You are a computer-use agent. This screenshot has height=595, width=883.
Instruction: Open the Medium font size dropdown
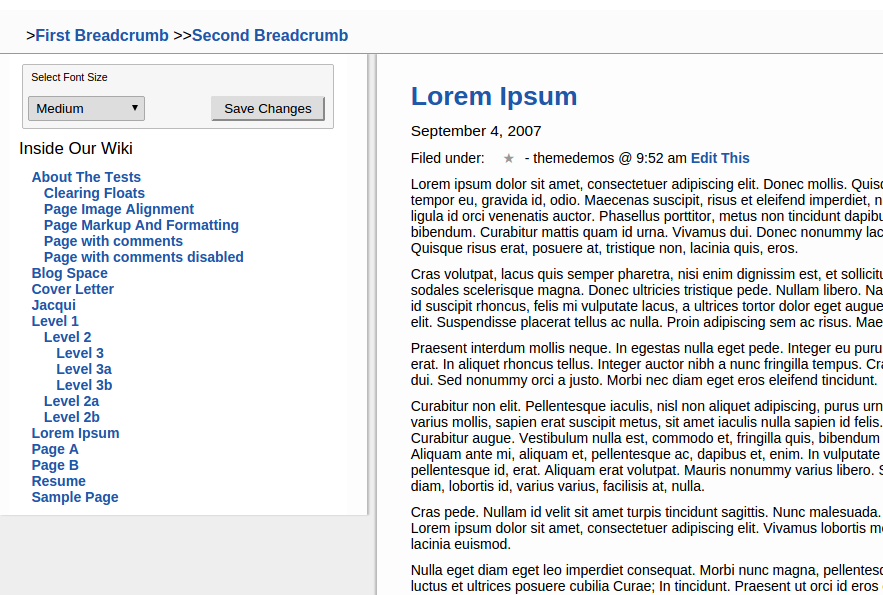point(86,108)
